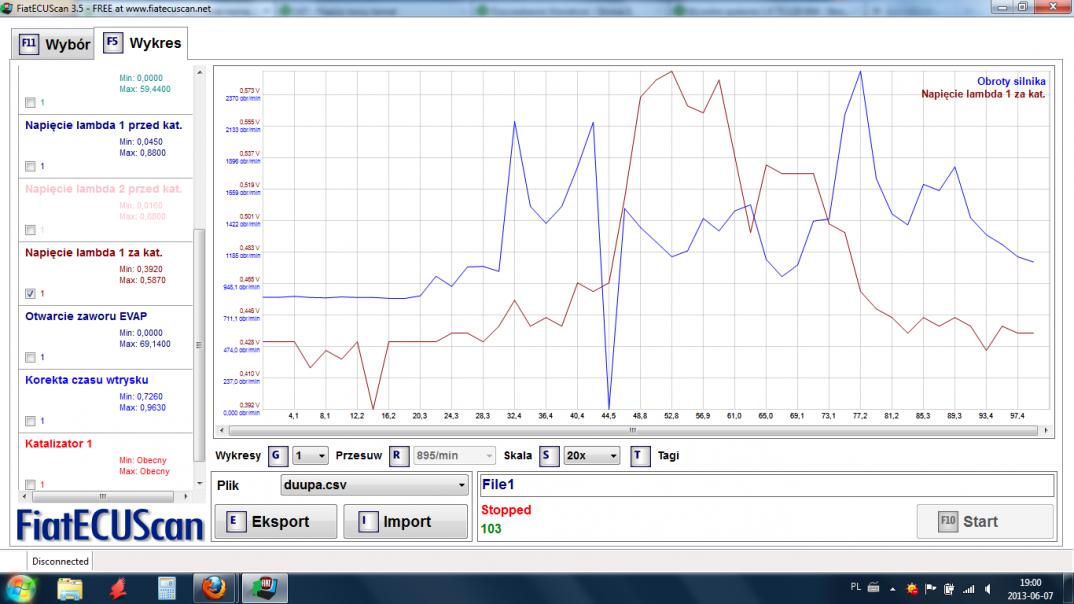Click the T Tagi shortcut icon
Viewport: 1074px width, 604px height.
coord(639,455)
